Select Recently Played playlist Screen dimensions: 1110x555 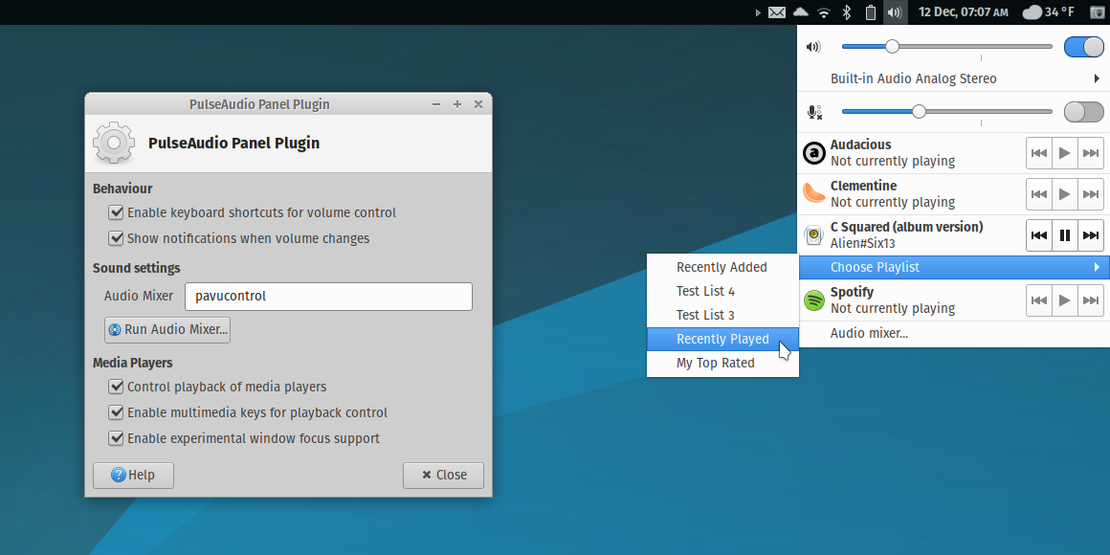click(x=723, y=339)
